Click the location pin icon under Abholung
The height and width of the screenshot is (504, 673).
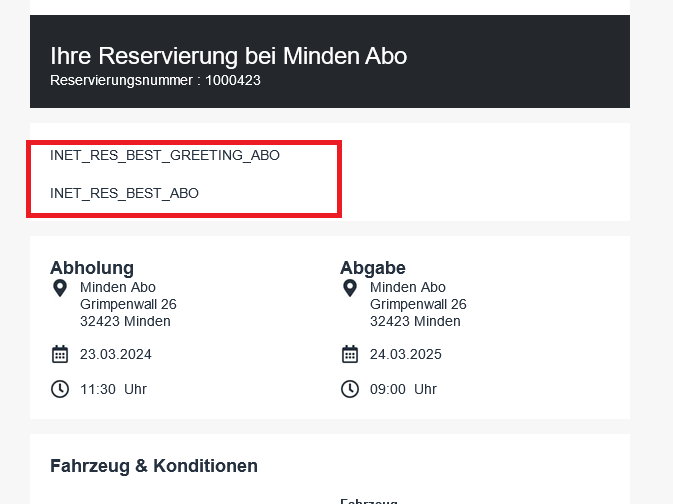(x=59, y=288)
